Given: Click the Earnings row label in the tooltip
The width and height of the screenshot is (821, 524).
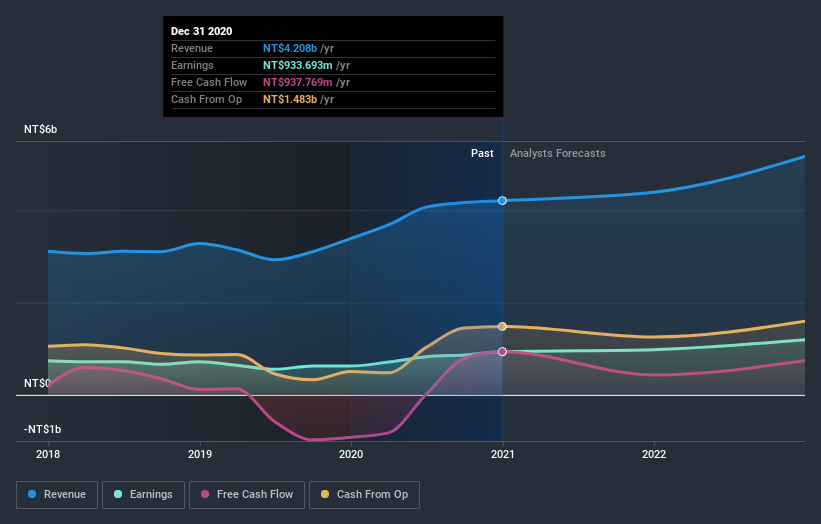Looking at the screenshot, I should point(192,65).
